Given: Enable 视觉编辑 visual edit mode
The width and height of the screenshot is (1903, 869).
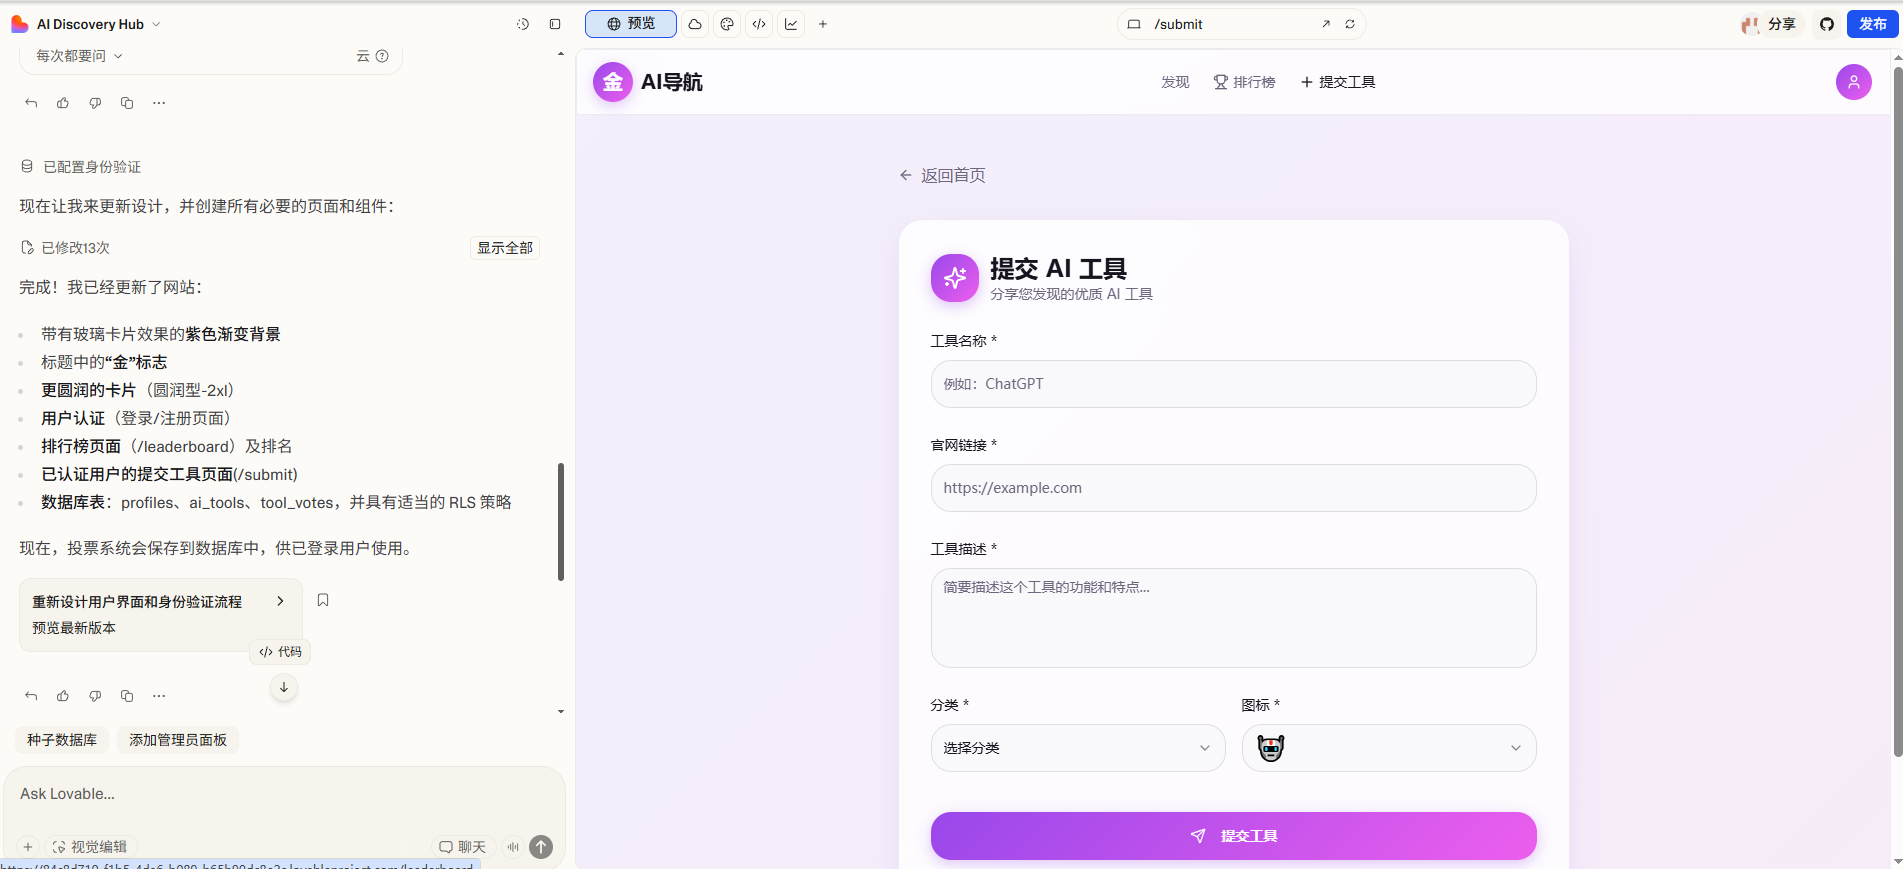Looking at the screenshot, I should [90, 847].
